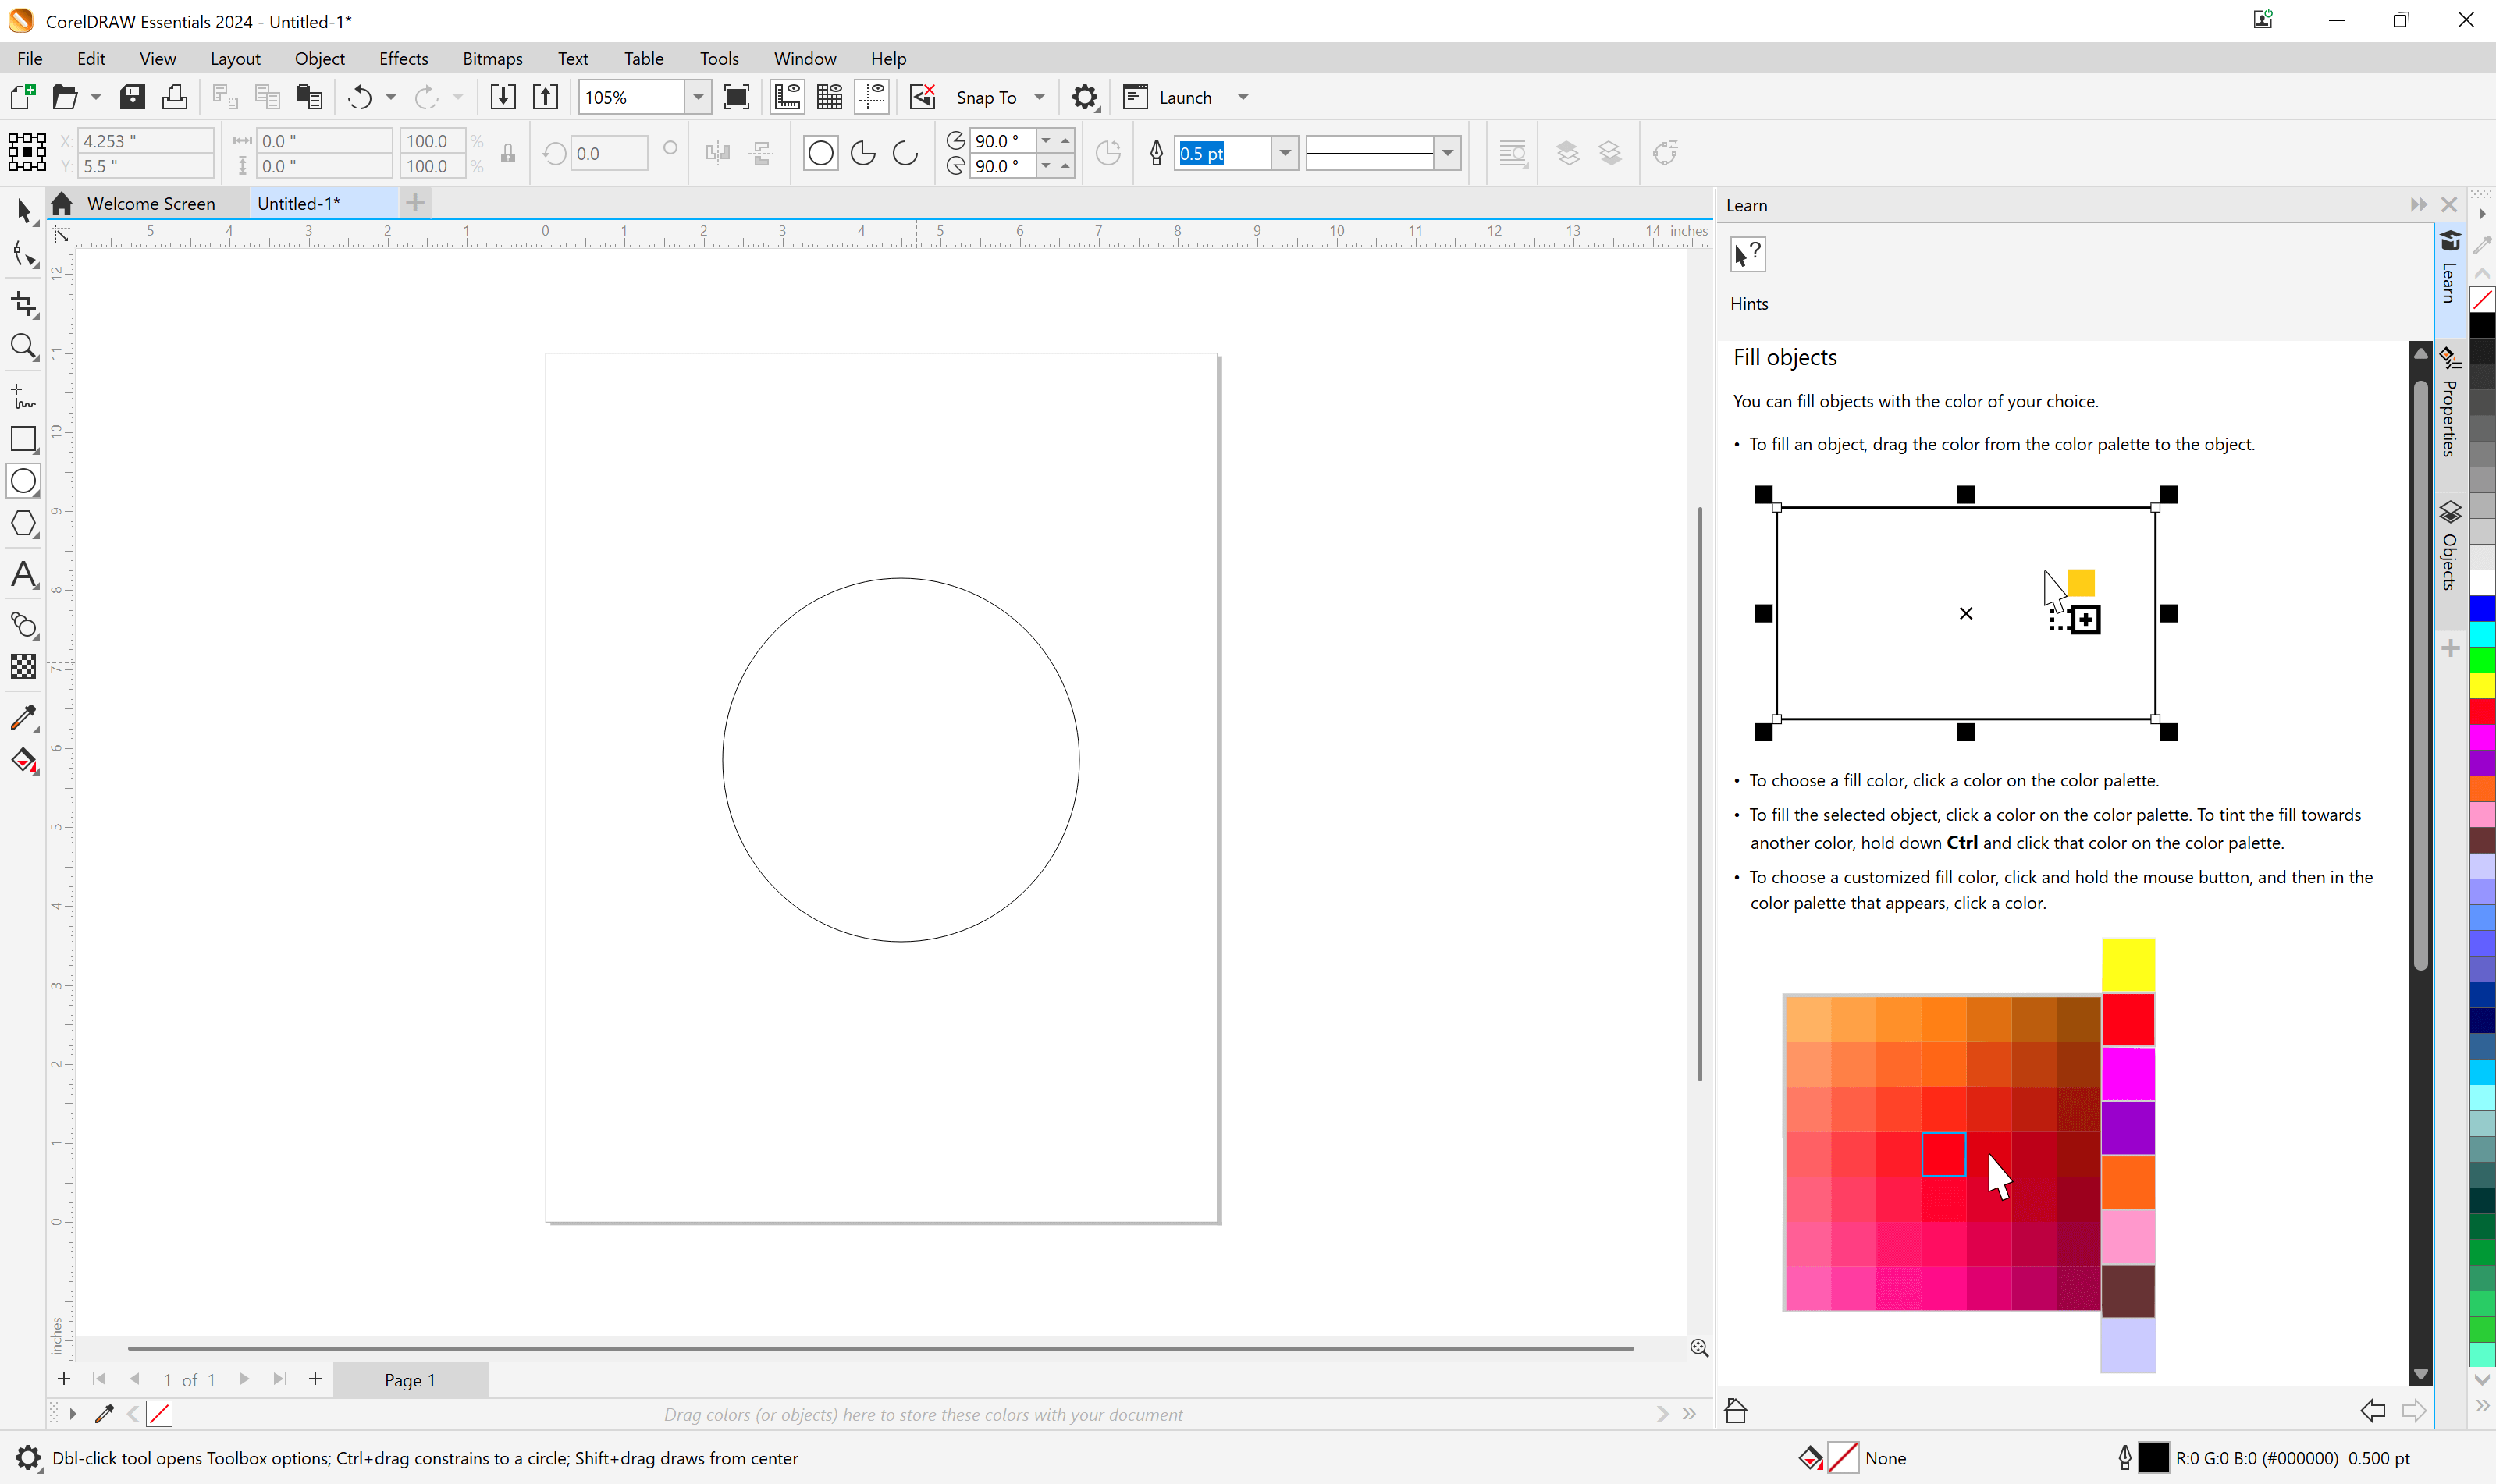
Task: Open the zoom level dropdown
Action: (x=697, y=97)
